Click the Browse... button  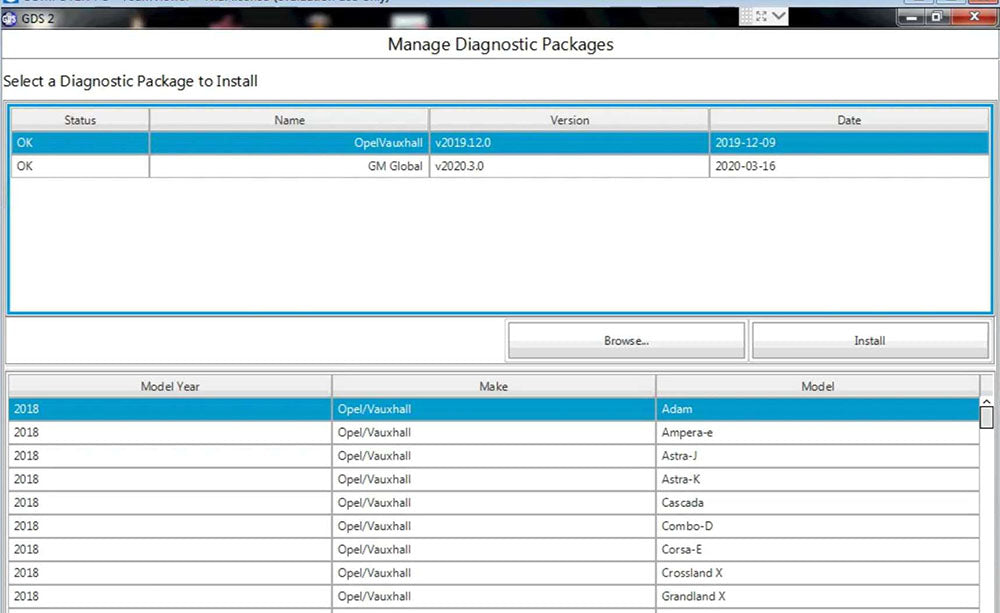click(x=626, y=341)
